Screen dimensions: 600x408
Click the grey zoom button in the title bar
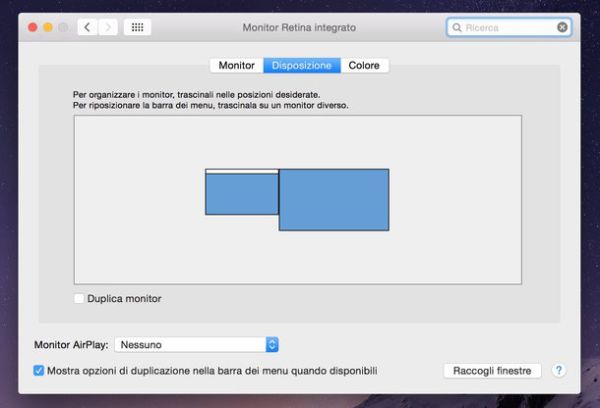[x=64, y=27]
